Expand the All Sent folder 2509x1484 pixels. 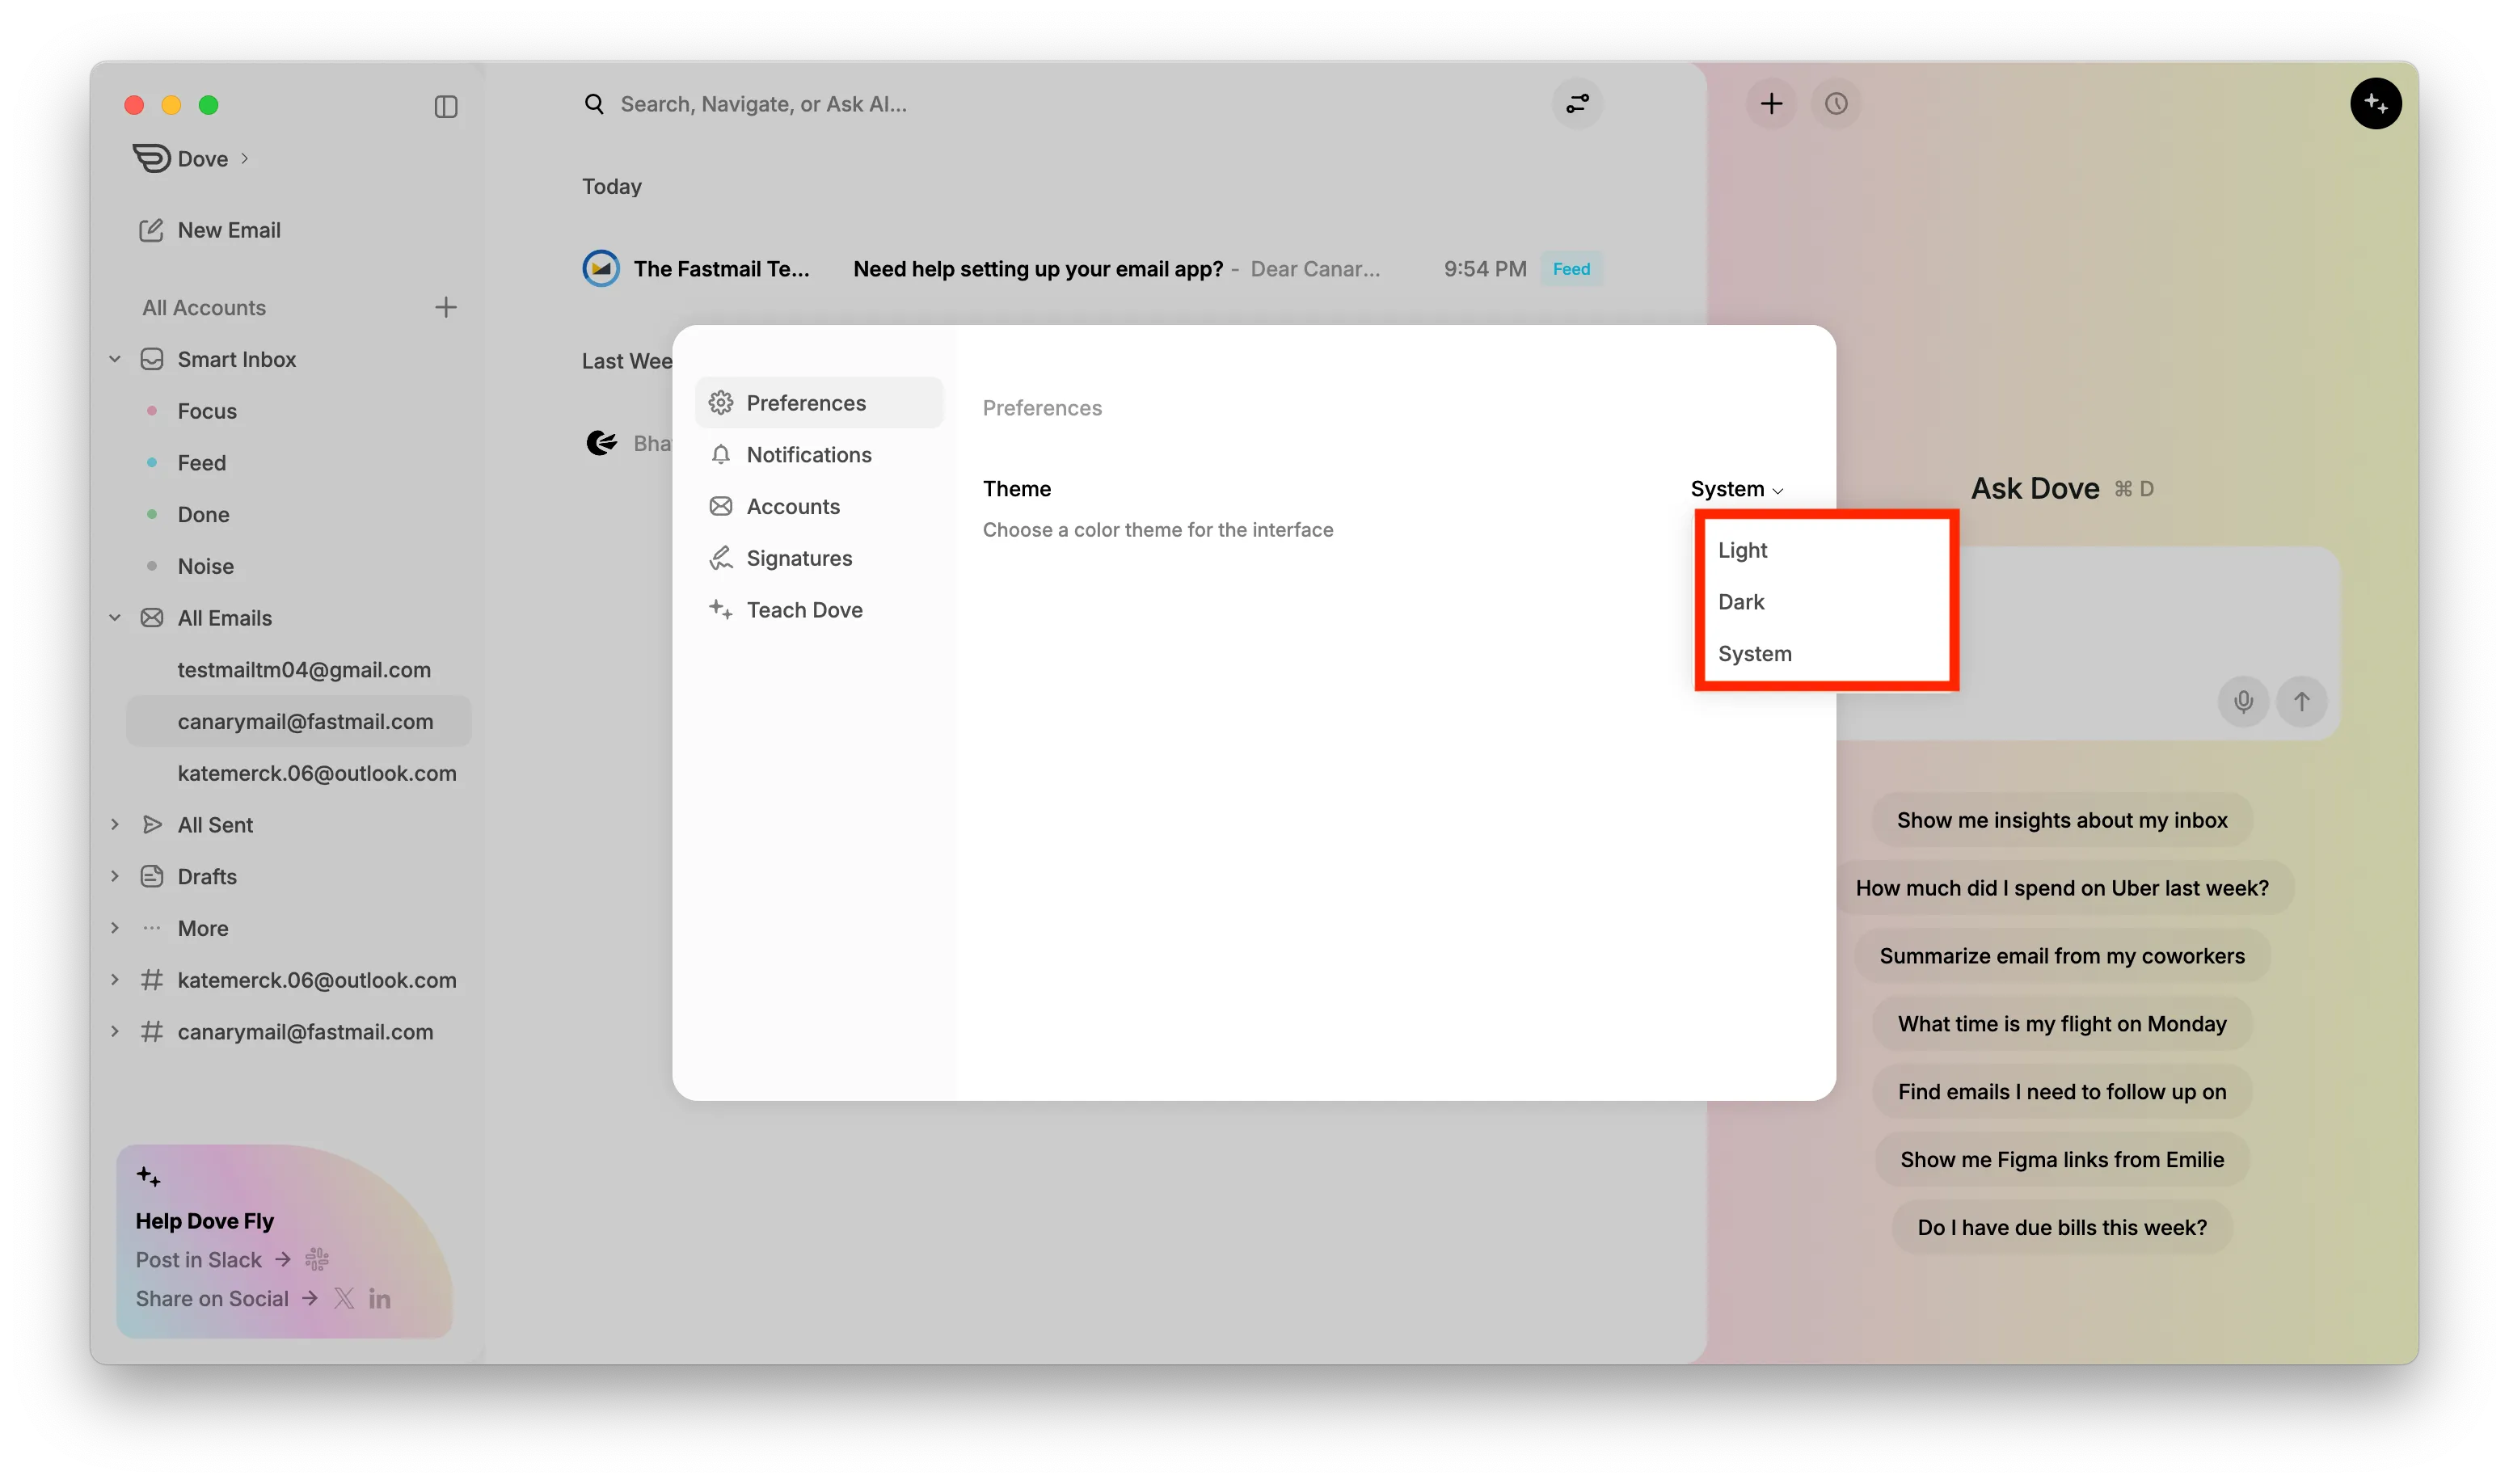115,825
